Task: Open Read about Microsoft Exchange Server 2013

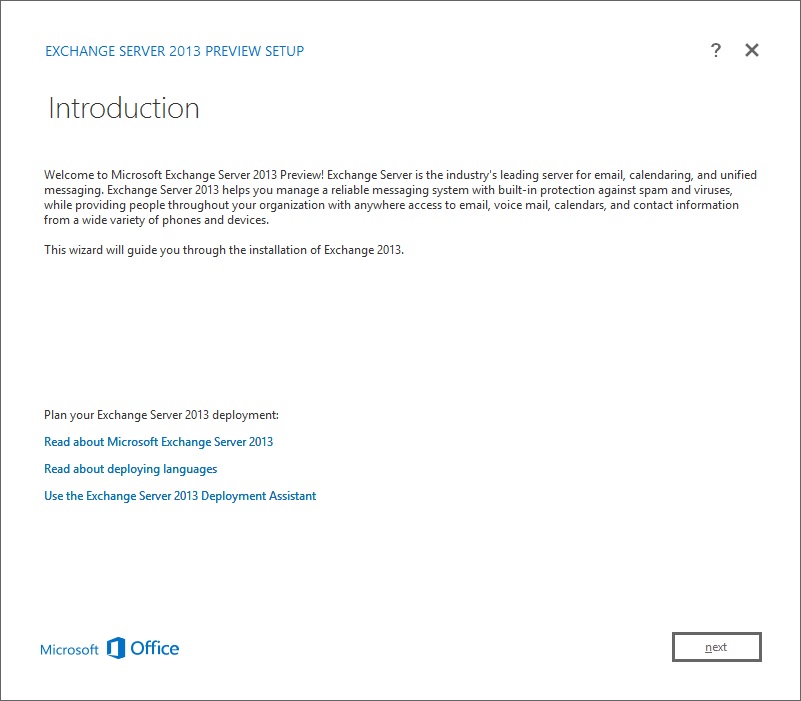Action: point(158,441)
